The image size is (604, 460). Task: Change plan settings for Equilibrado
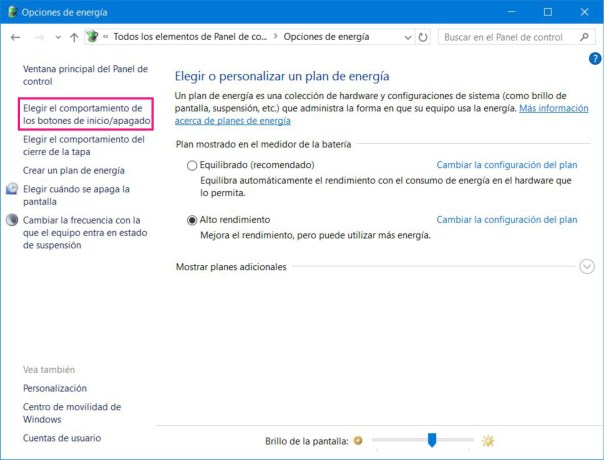[507, 165]
